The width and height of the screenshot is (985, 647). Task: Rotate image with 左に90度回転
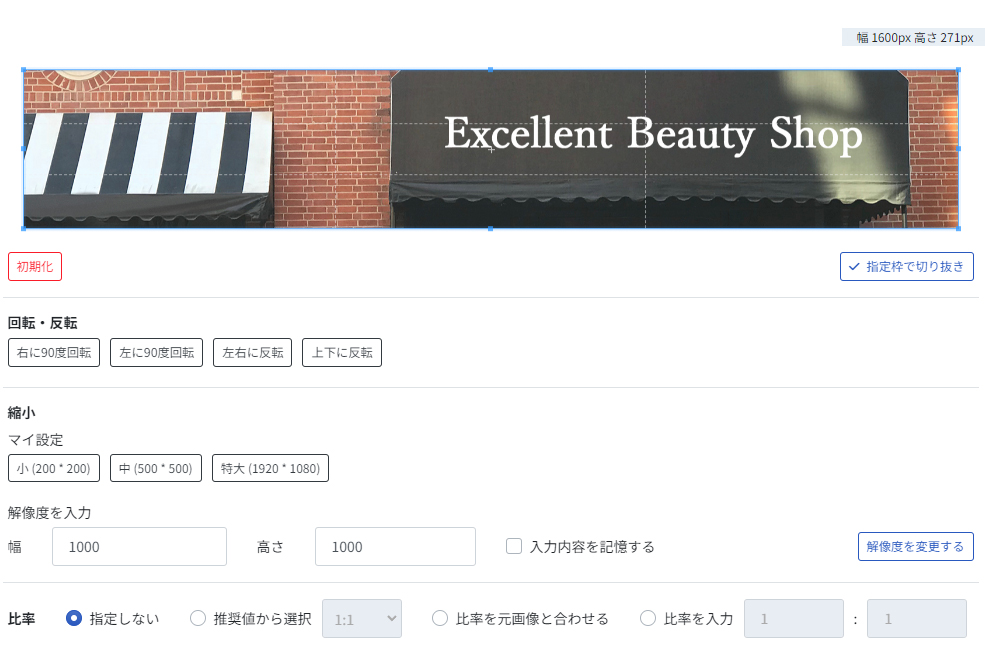(156, 352)
